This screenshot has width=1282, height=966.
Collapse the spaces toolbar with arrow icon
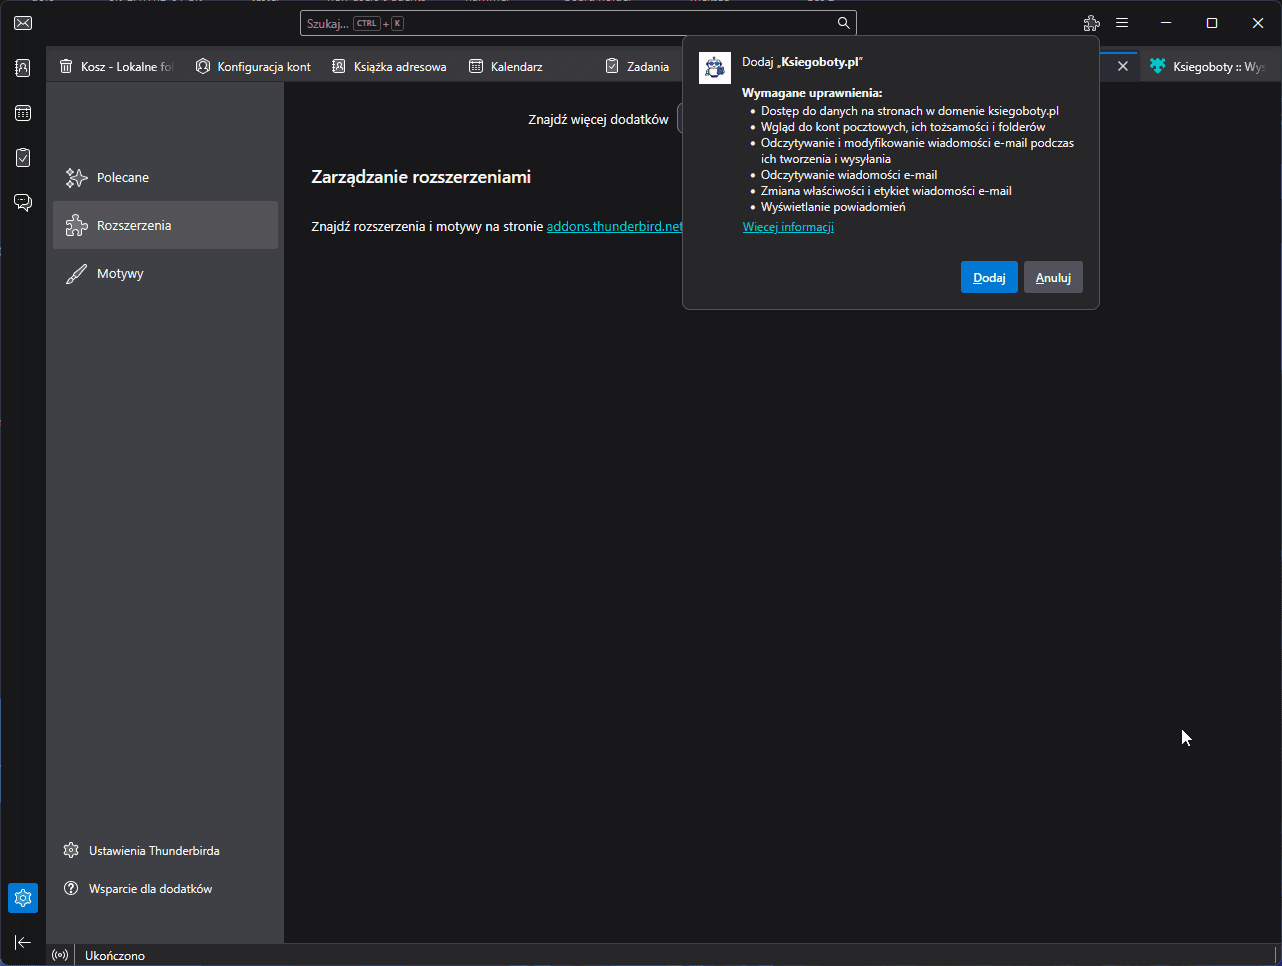click(23, 942)
